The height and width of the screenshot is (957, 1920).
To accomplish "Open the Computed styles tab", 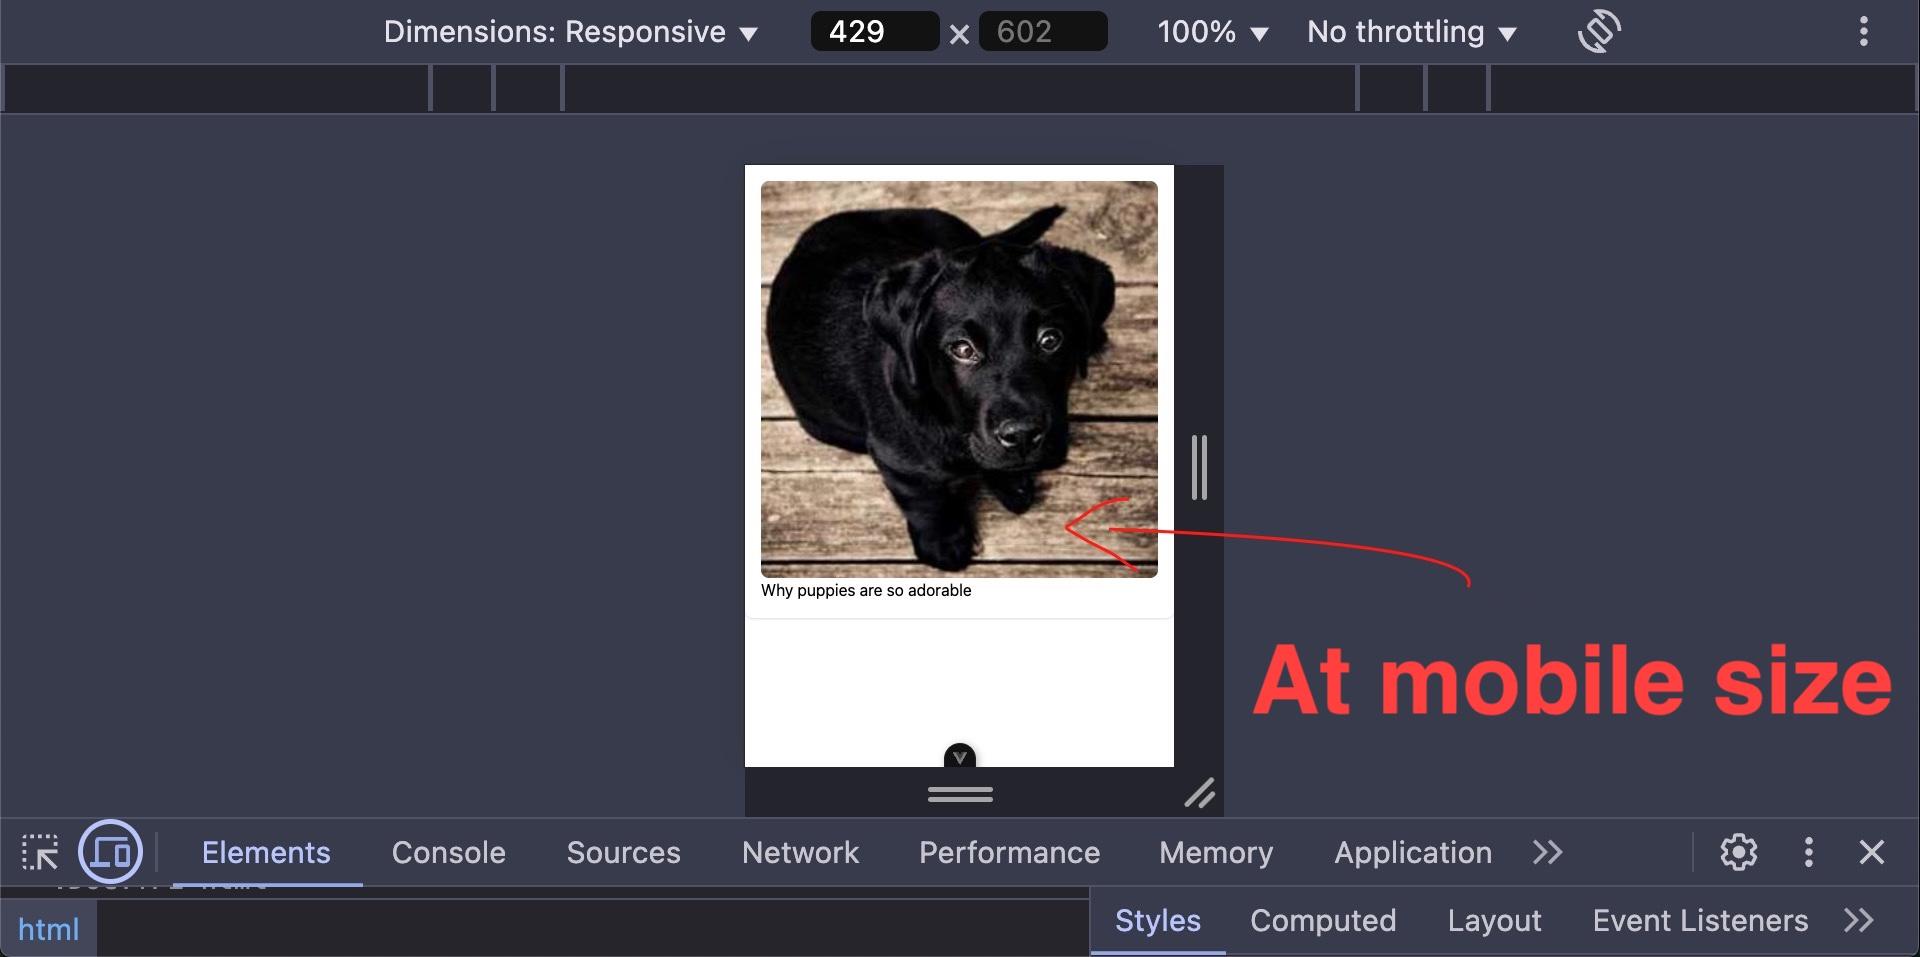I will 1322,920.
